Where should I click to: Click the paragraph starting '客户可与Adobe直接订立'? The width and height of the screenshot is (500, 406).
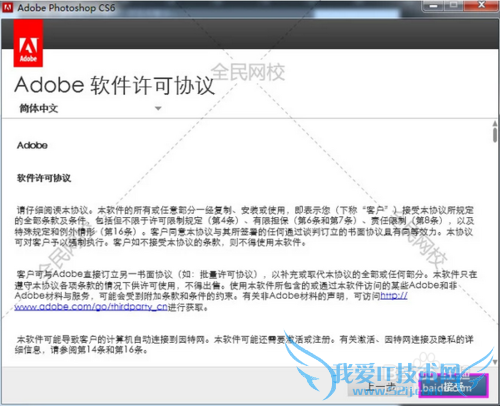click(246, 291)
